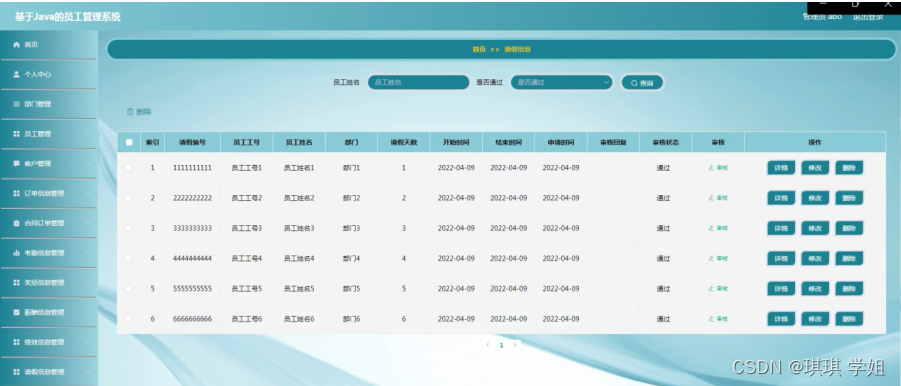The height and width of the screenshot is (386, 901).
Task: Click 详情 for row 员工工号6
Action: 781,319
